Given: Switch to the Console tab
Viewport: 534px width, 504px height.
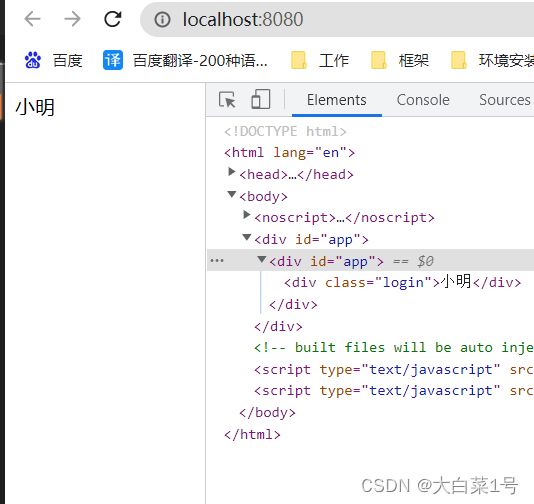Looking at the screenshot, I should click(x=423, y=100).
